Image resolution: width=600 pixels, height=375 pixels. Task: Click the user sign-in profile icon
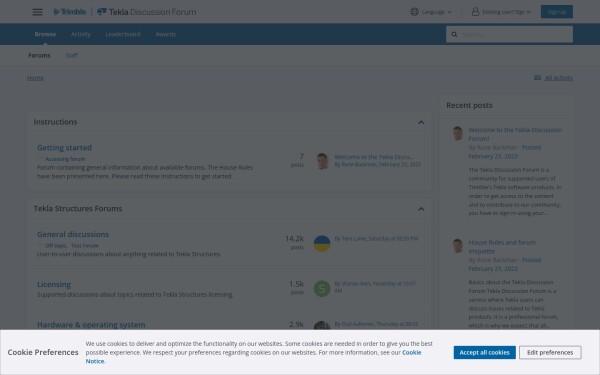pos(475,12)
